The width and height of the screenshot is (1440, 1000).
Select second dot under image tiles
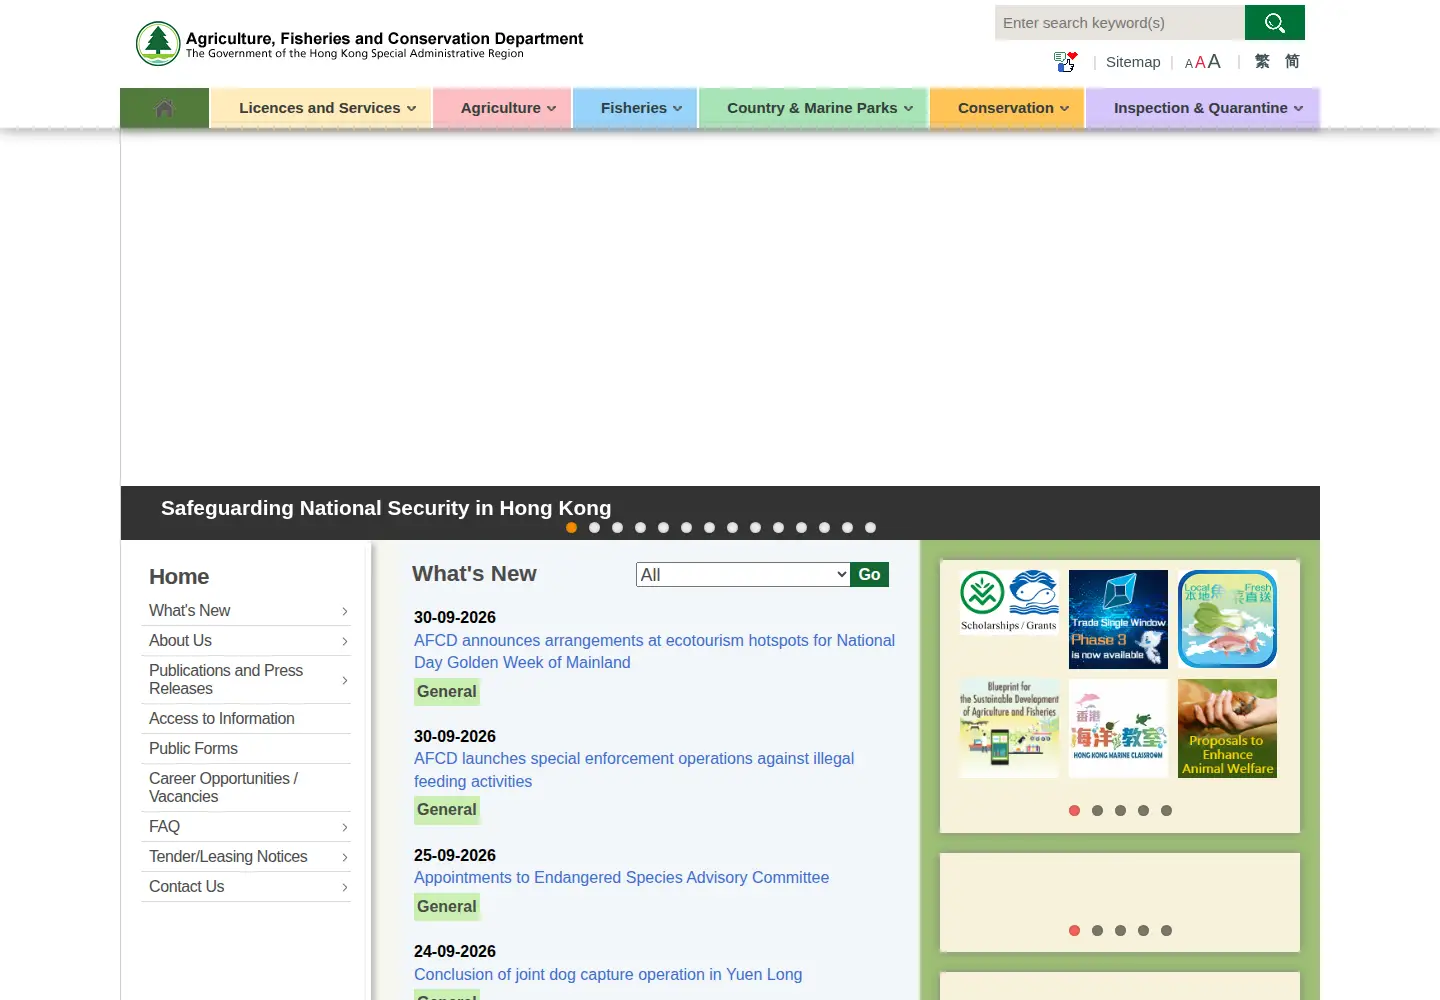click(x=1097, y=811)
